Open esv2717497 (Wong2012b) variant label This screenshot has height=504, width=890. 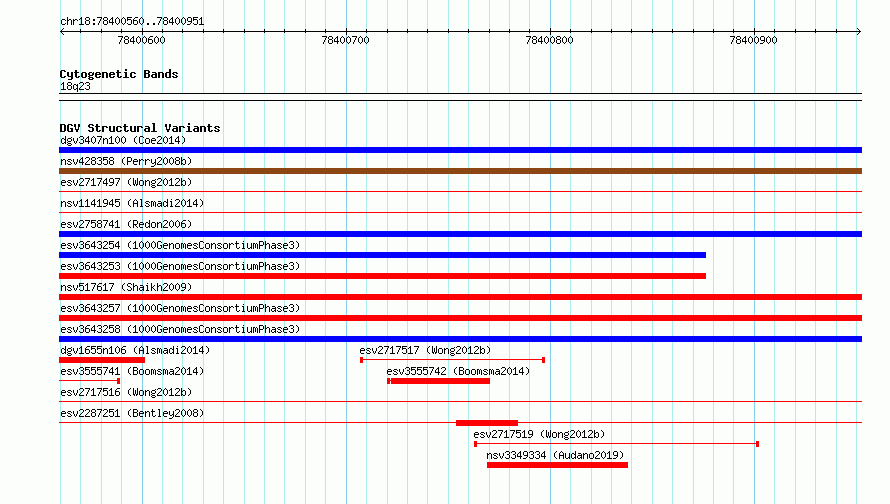pyautogui.click(x=126, y=182)
